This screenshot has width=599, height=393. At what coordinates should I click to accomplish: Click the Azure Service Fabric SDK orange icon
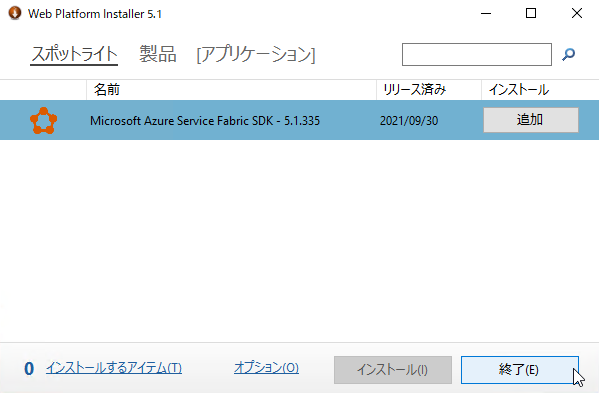pos(44,120)
